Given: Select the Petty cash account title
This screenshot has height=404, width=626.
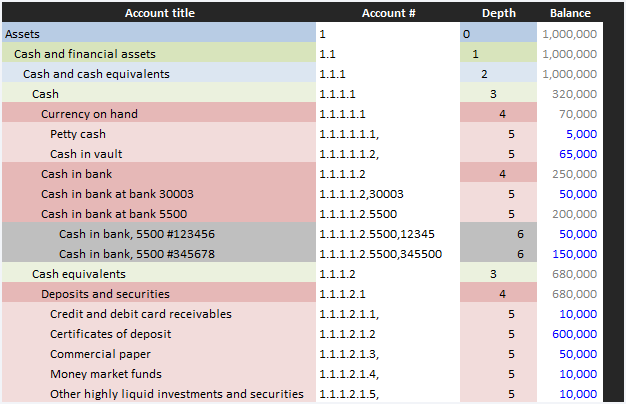Looking at the screenshot, I should (78, 134).
